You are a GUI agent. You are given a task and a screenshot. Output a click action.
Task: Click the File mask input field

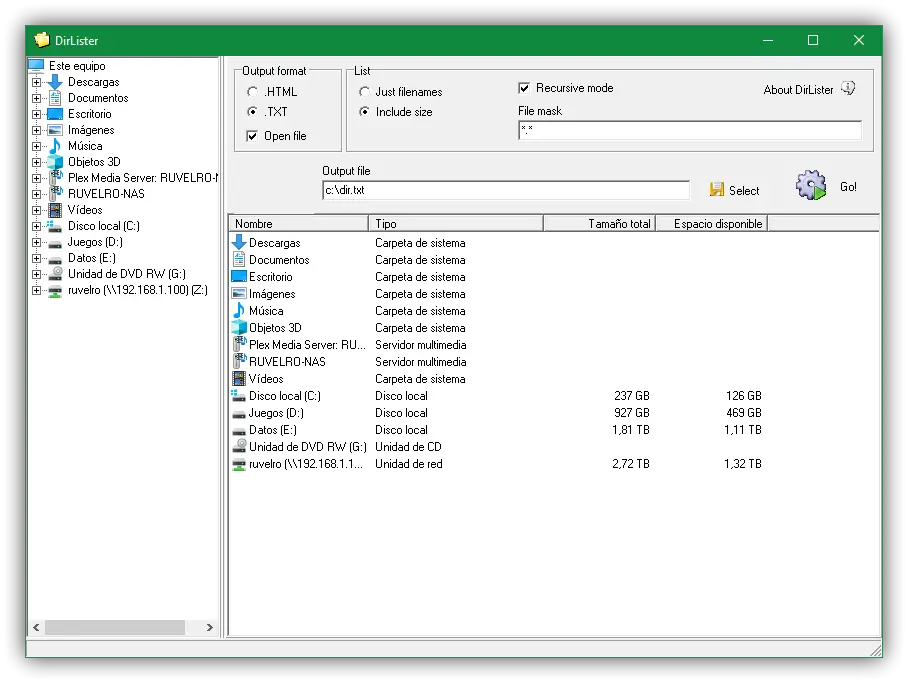point(690,130)
